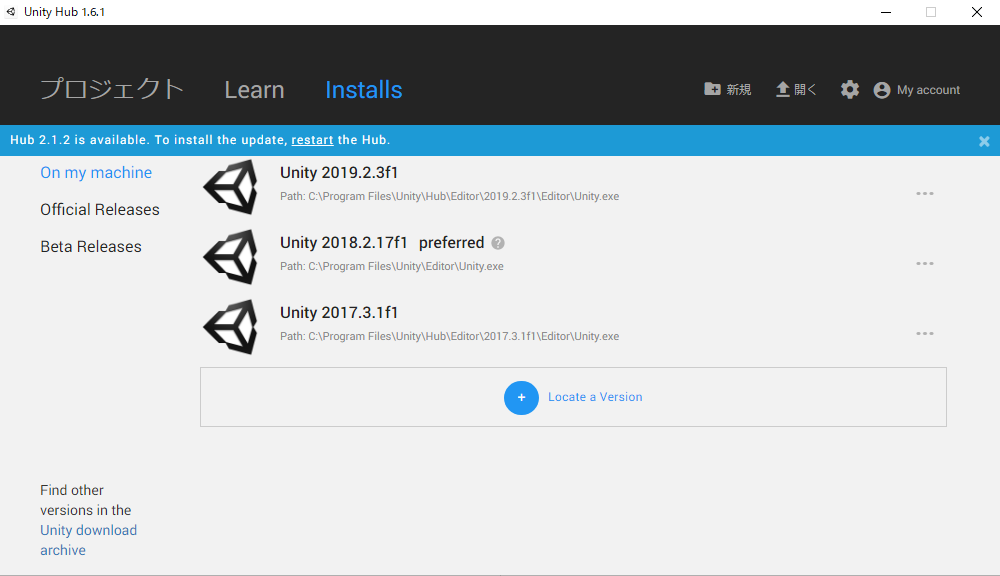1000x576 pixels.
Task: Select On my machine in sidebar
Action: (x=96, y=172)
